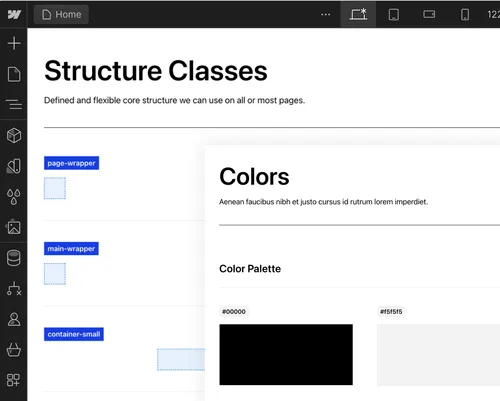
Task: Click the light gray #f5f5f5 swatch
Action: pos(438,355)
